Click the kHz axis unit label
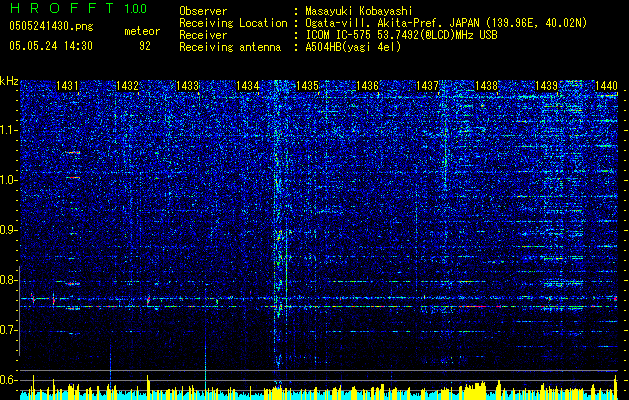 pyautogui.click(x=9, y=81)
